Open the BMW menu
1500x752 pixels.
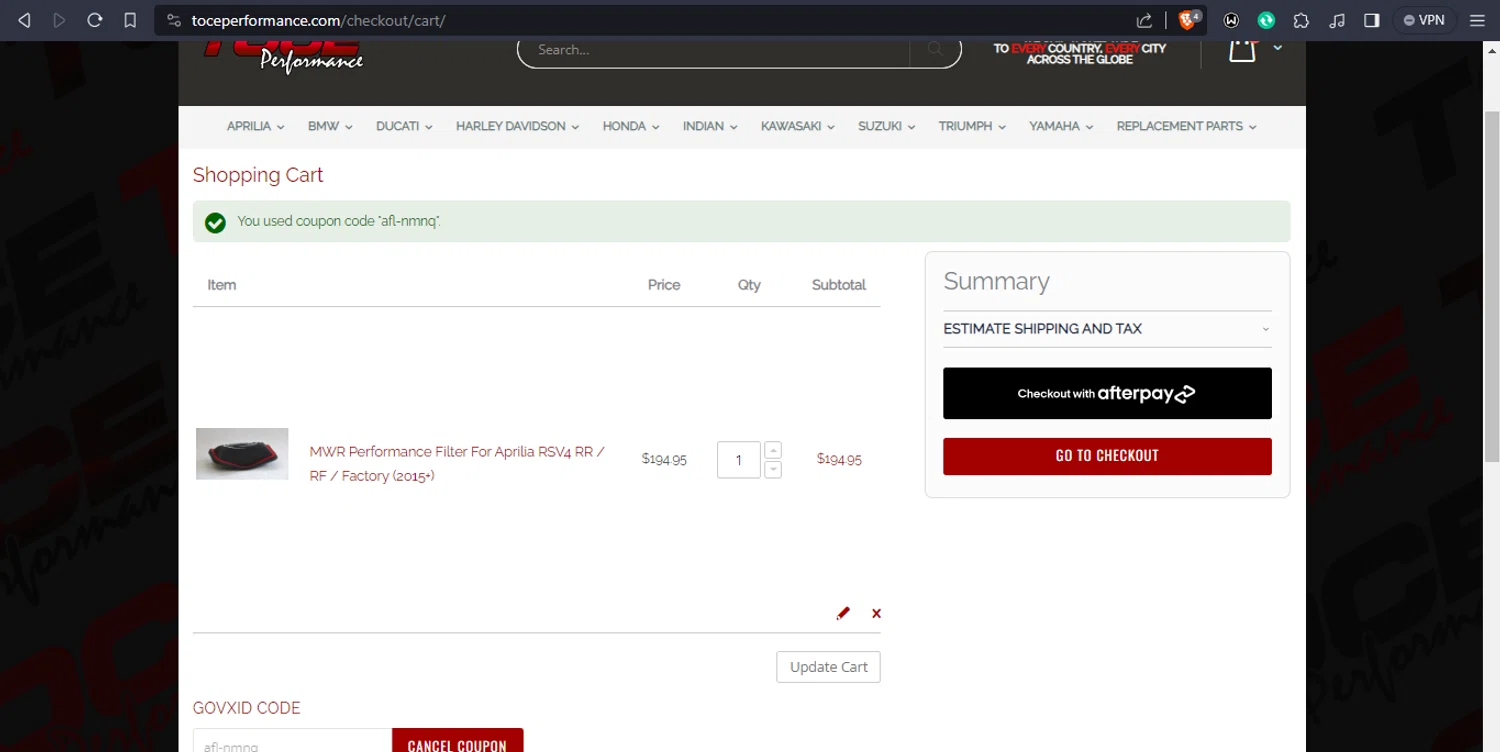[330, 126]
